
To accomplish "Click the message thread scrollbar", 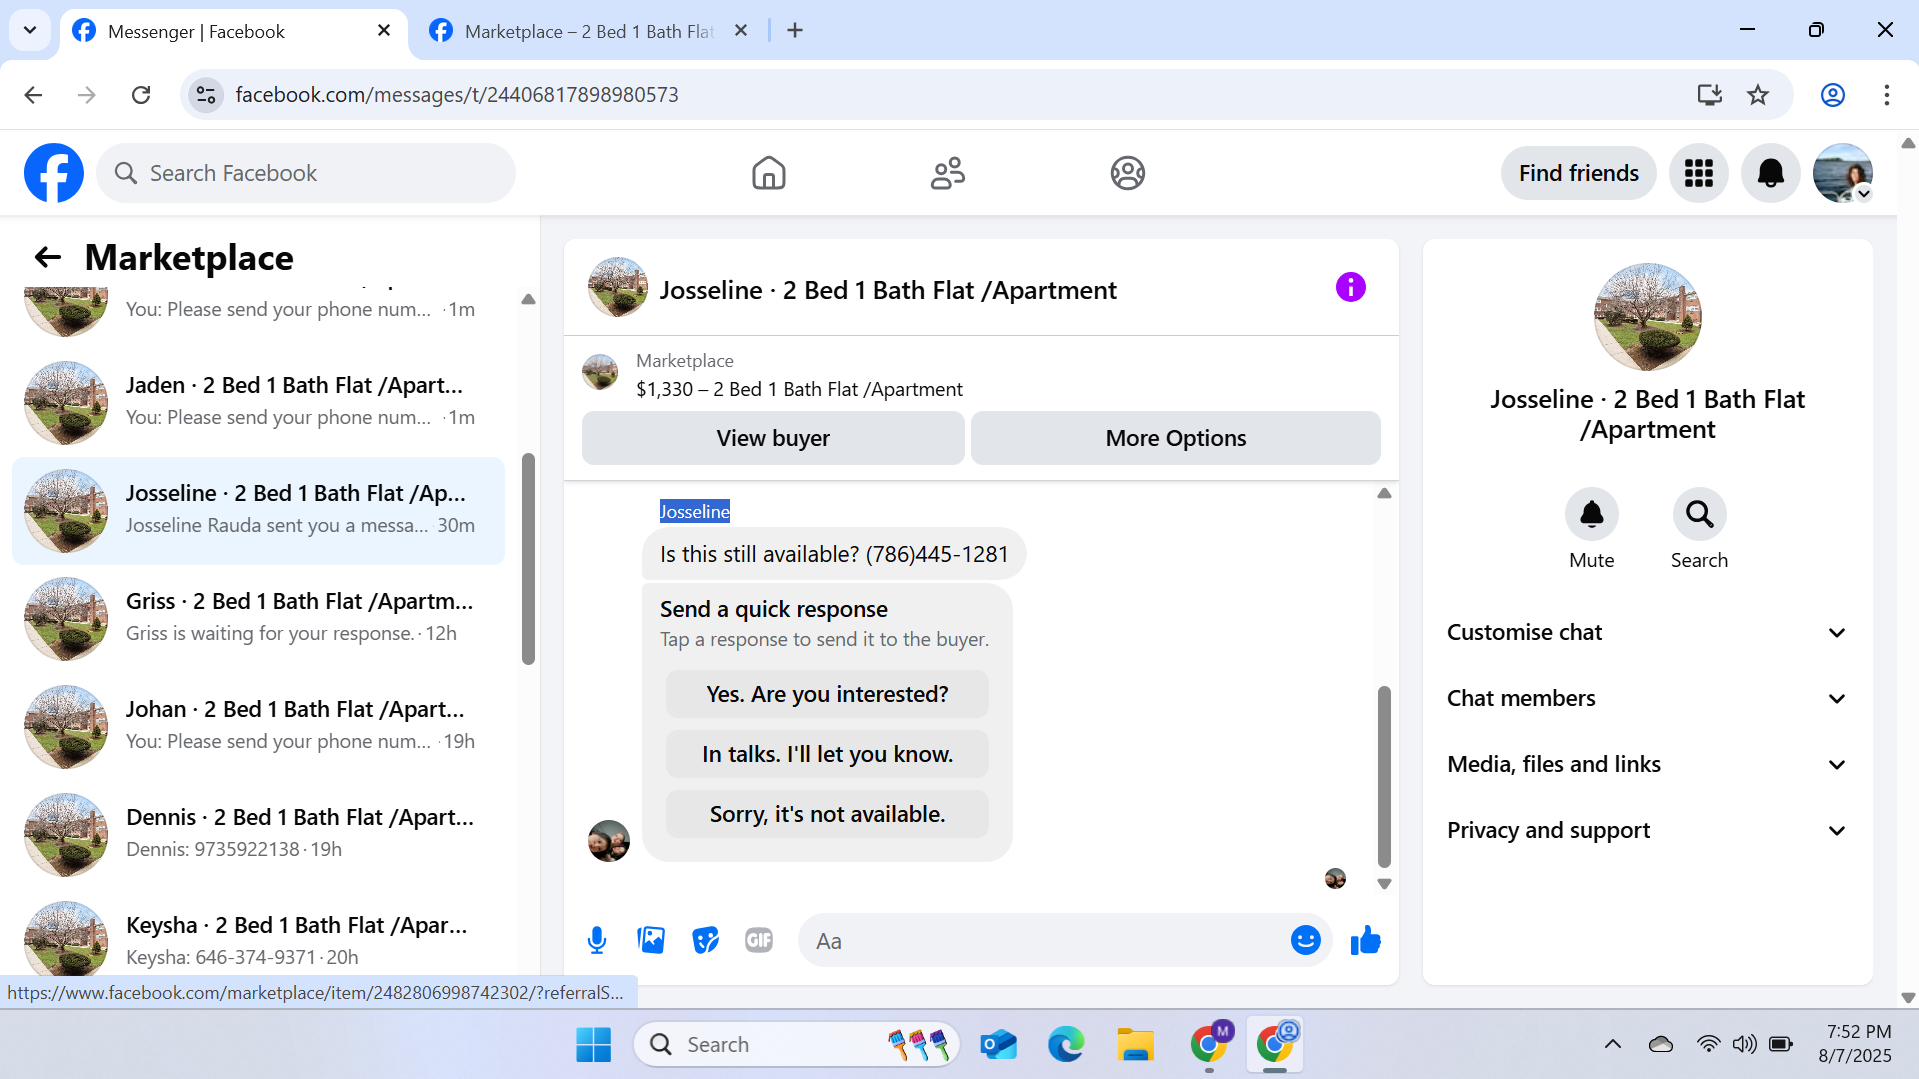I will [1384, 776].
